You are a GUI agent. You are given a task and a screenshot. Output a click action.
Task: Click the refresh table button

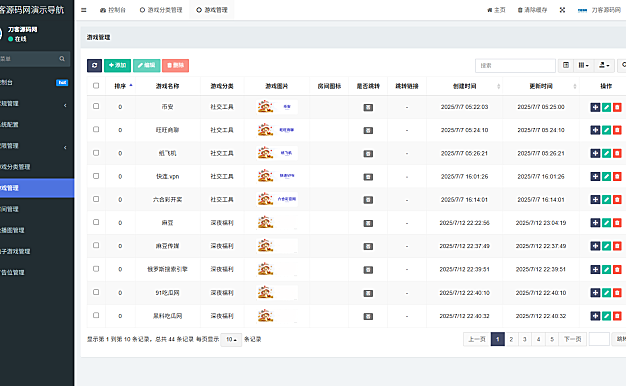tap(94, 65)
